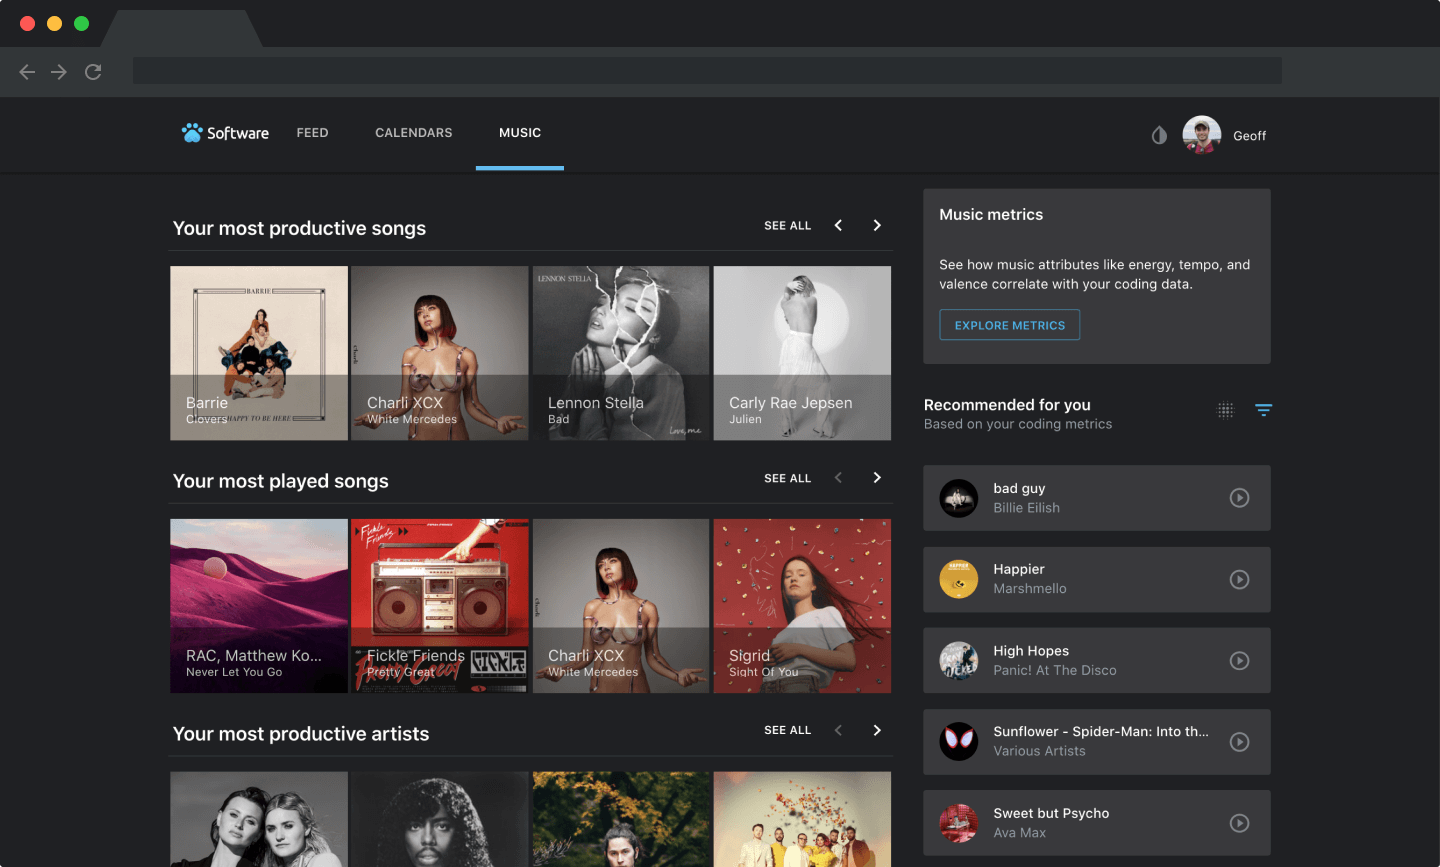
Task: Advance the most played songs carousel
Action: coord(876,477)
